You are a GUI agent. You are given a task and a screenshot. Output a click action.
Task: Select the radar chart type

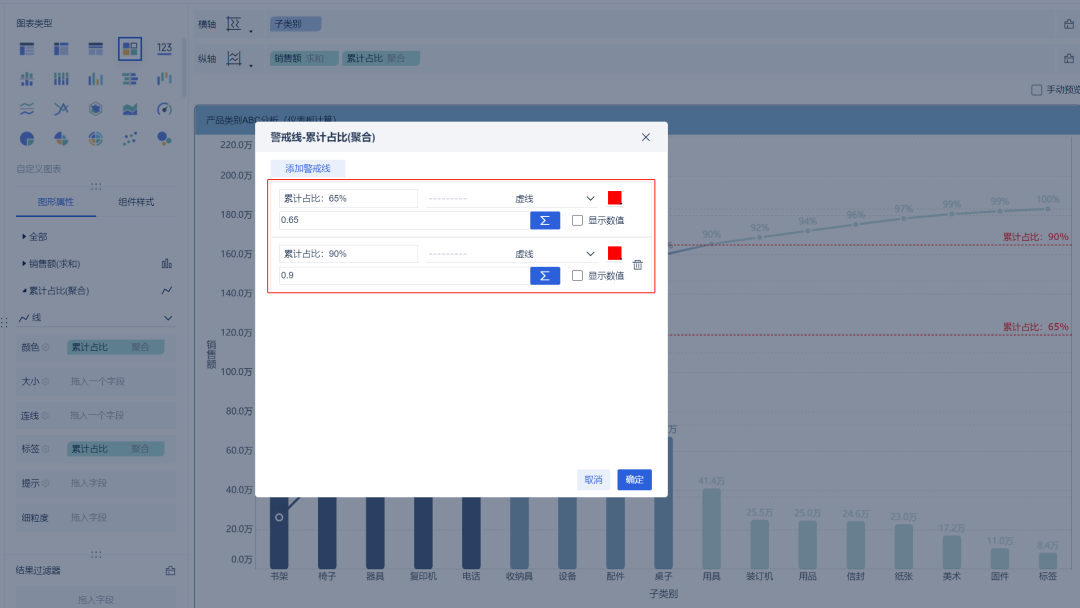[x=96, y=109]
